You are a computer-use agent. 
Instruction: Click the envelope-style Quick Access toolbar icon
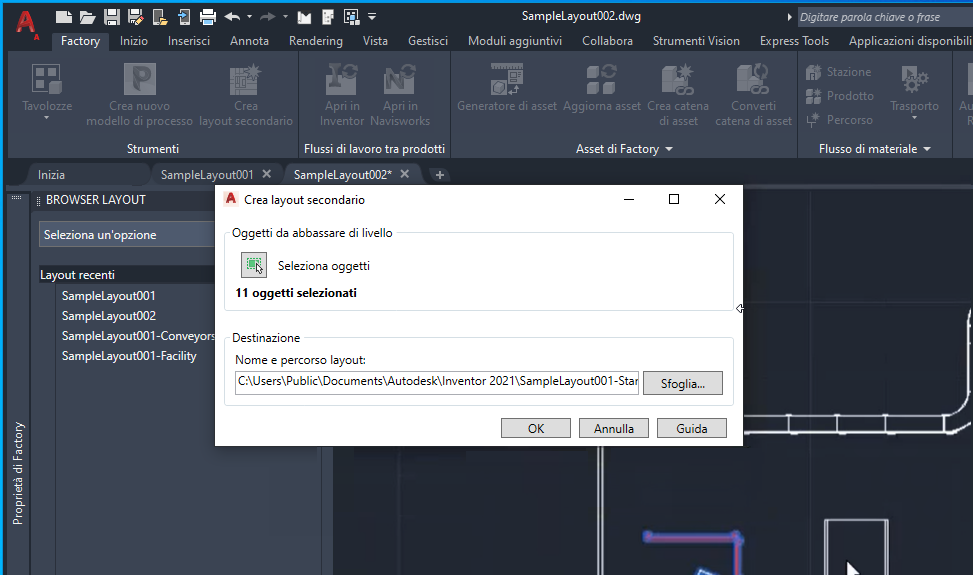[304, 17]
